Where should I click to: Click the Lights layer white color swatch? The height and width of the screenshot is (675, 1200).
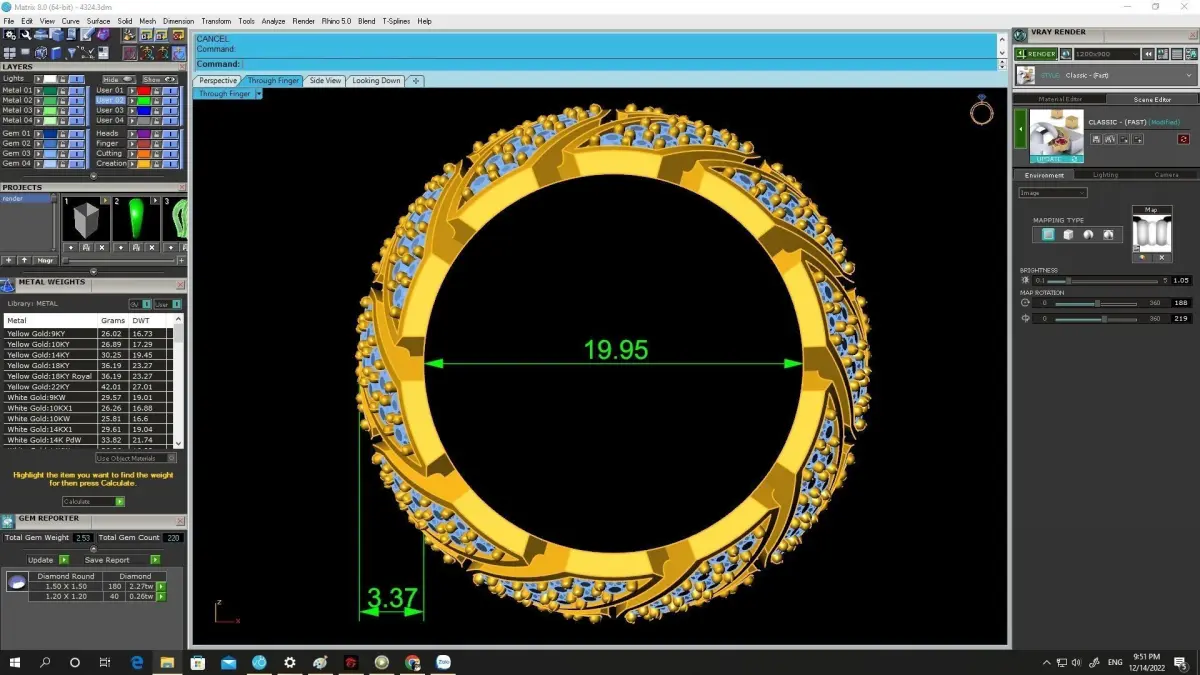click(x=49, y=79)
